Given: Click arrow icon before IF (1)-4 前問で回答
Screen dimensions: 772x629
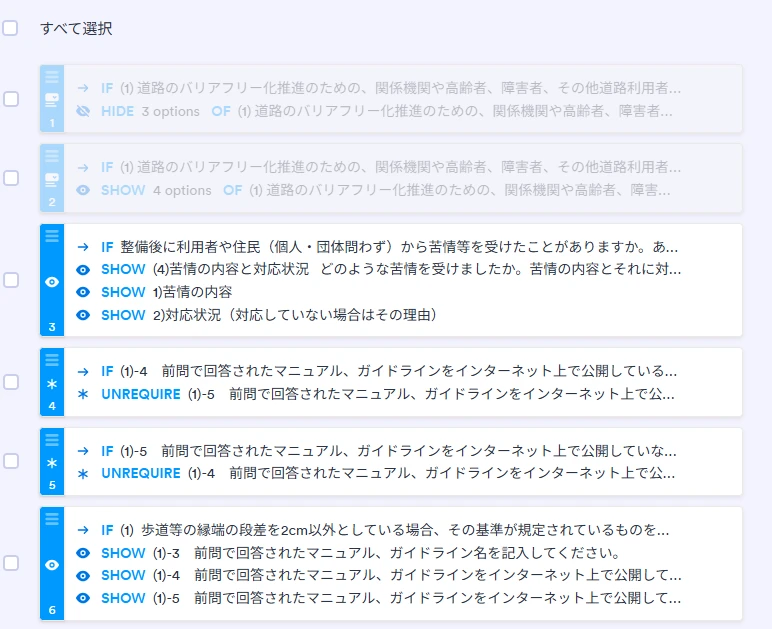Looking at the screenshot, I should [x=83, y=372].
